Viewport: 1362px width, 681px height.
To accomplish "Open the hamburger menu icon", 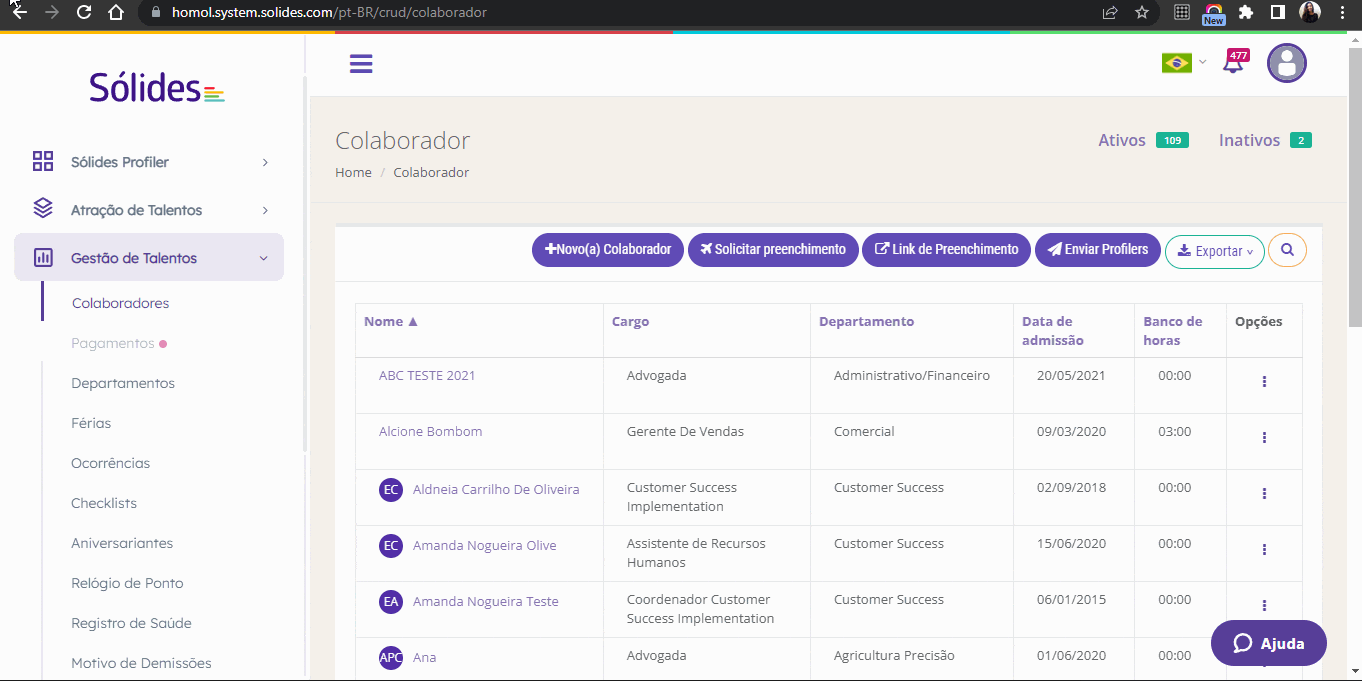I will point(361,64).
